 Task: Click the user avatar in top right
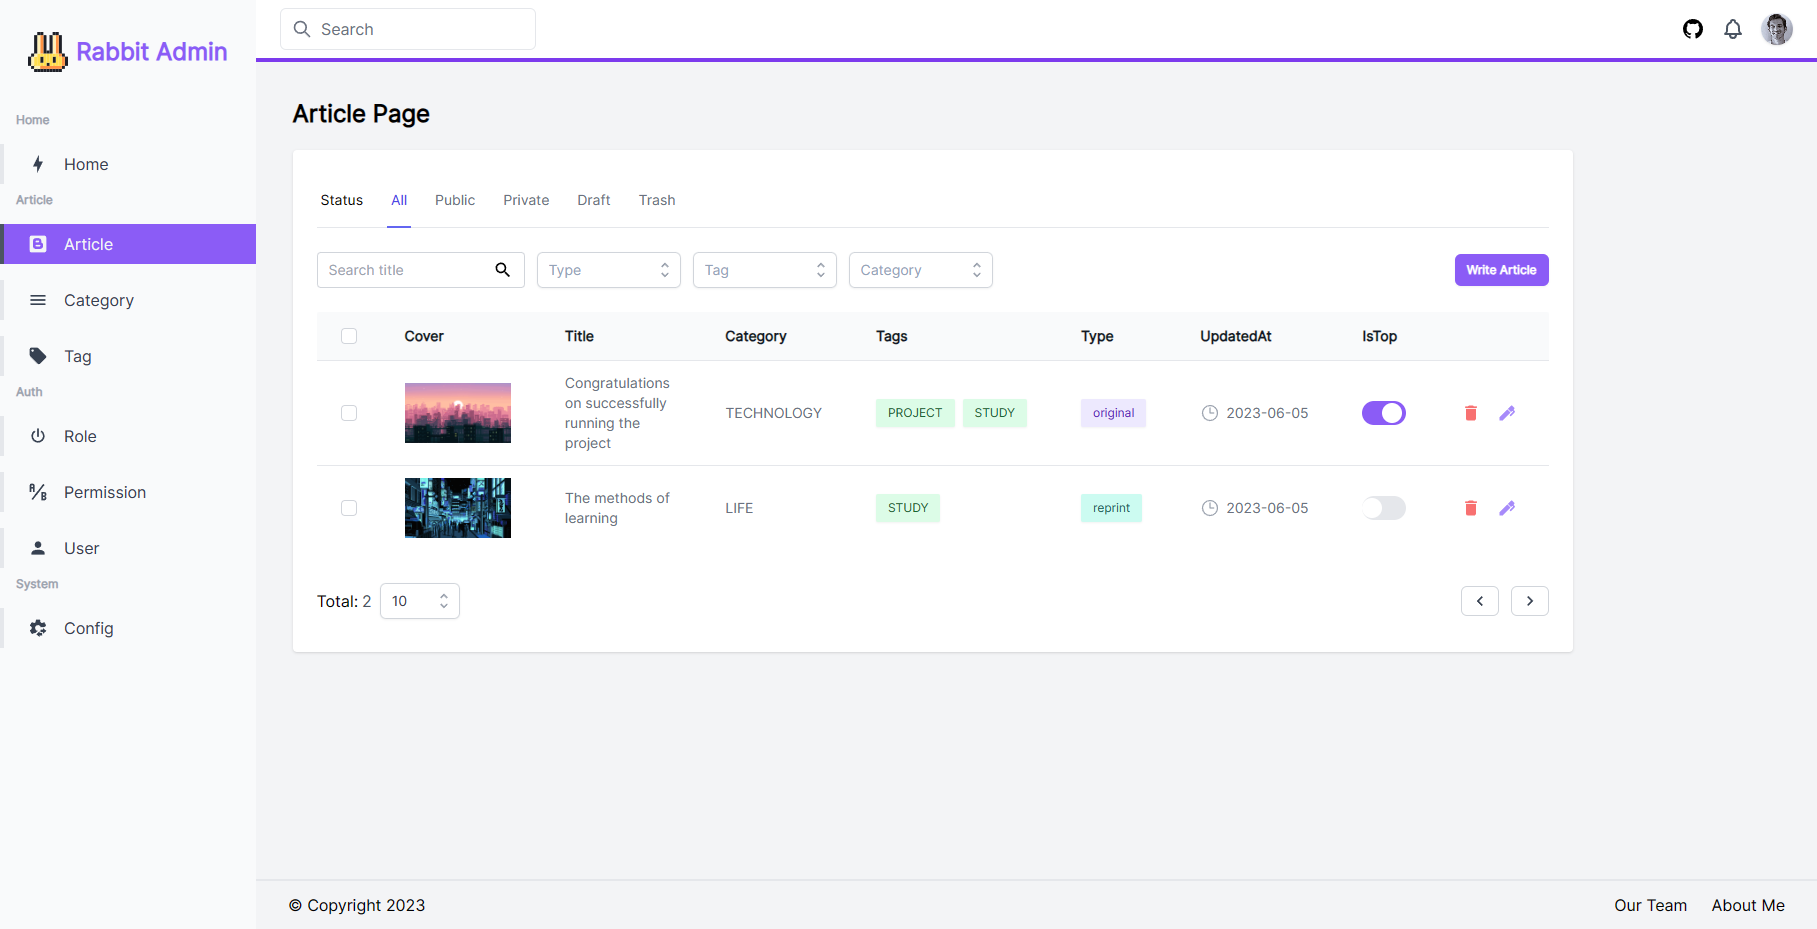coord(1777,29)
